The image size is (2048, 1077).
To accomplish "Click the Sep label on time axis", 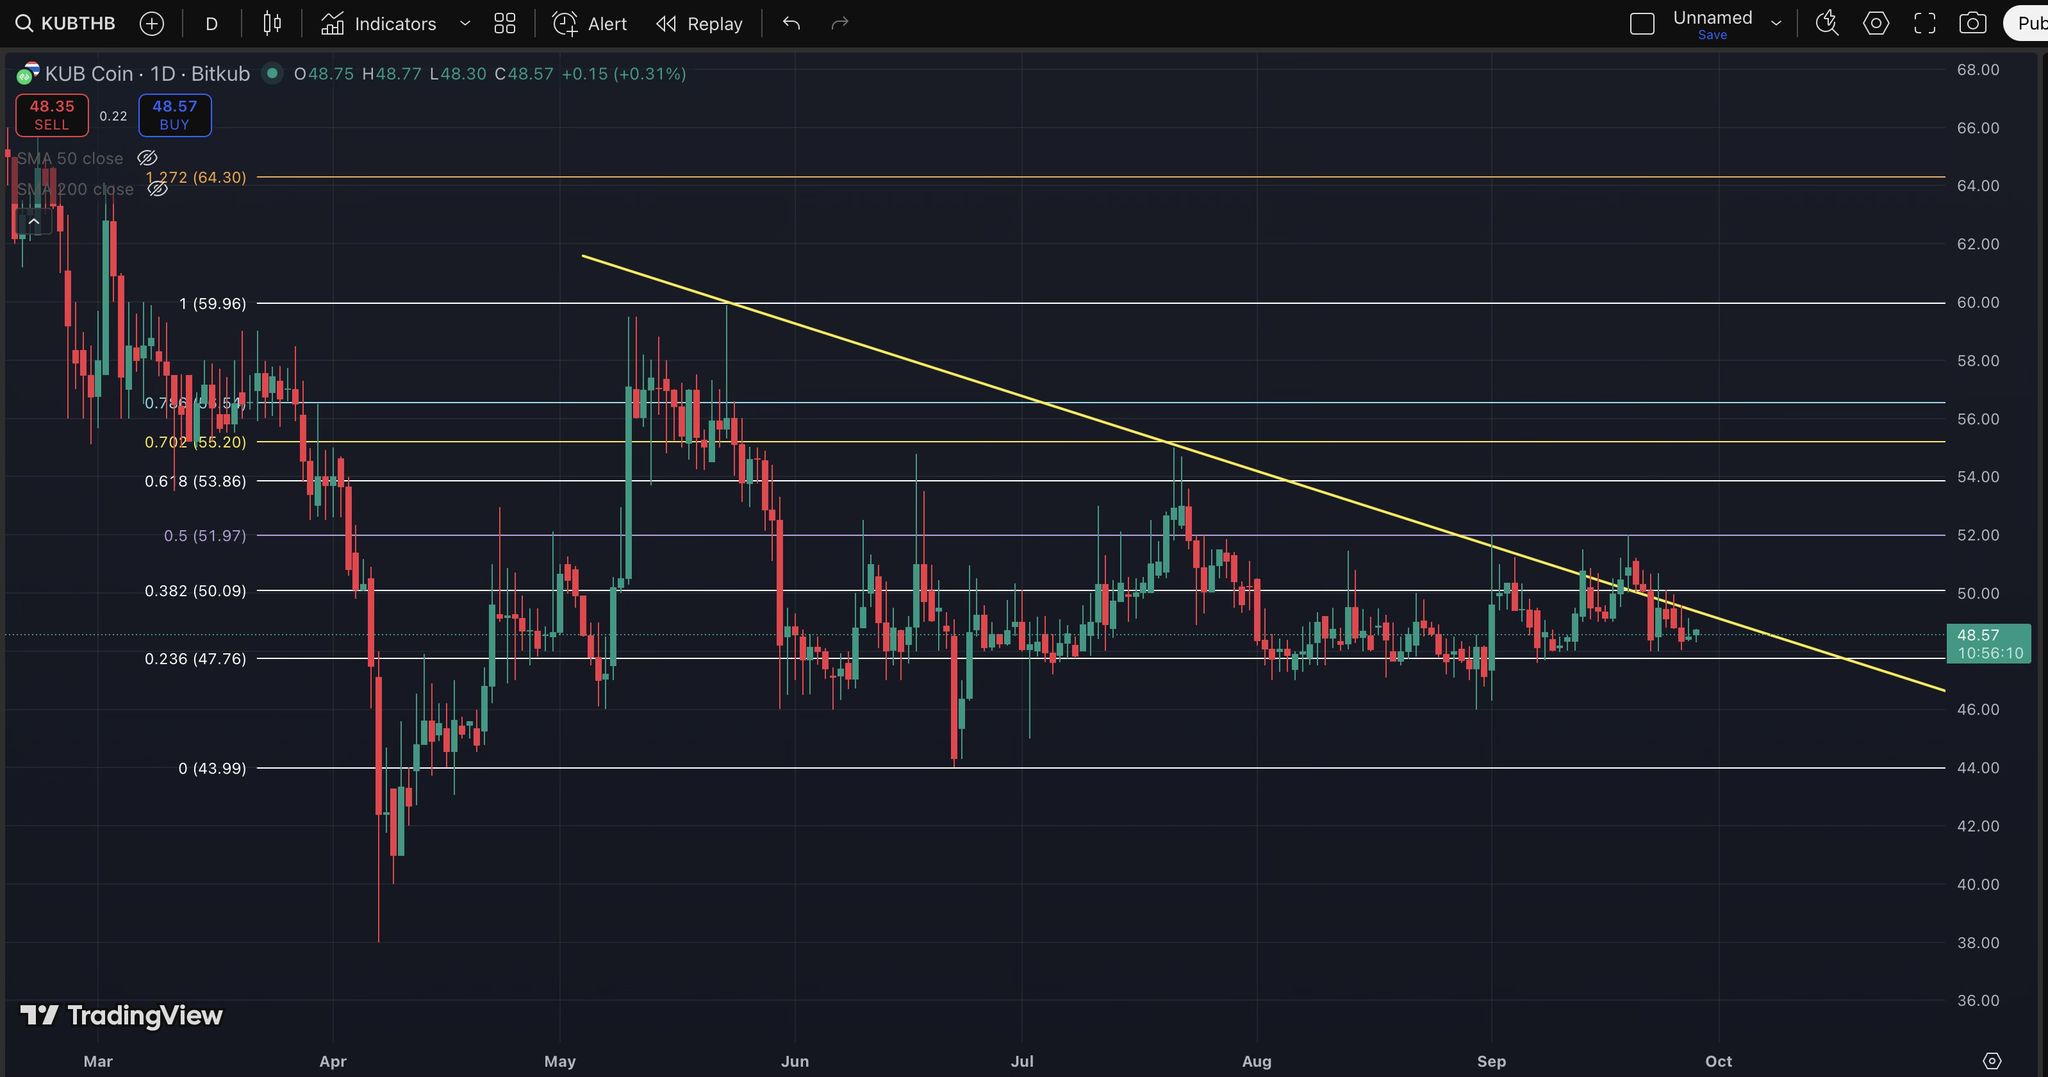I will tap(1491, 1061).
